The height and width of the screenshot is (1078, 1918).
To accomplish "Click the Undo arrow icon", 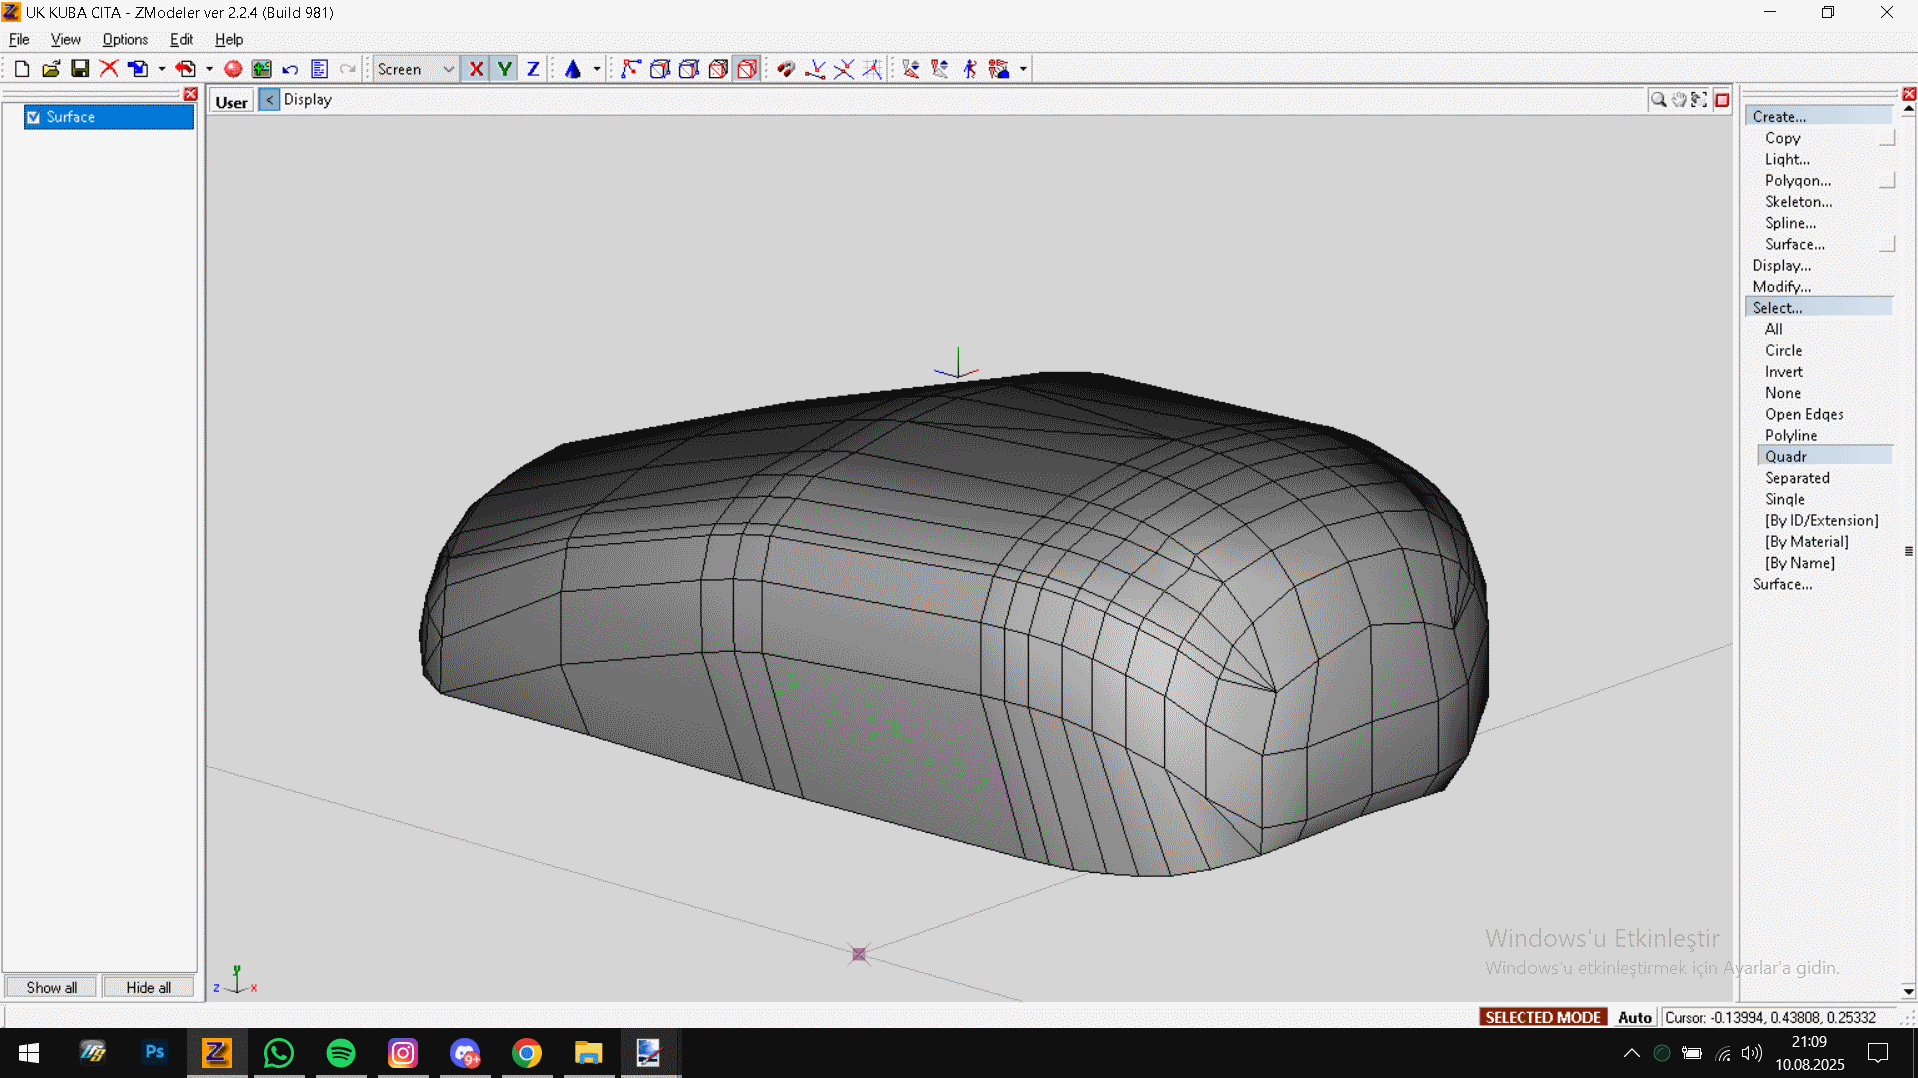I will pos(290,69).
